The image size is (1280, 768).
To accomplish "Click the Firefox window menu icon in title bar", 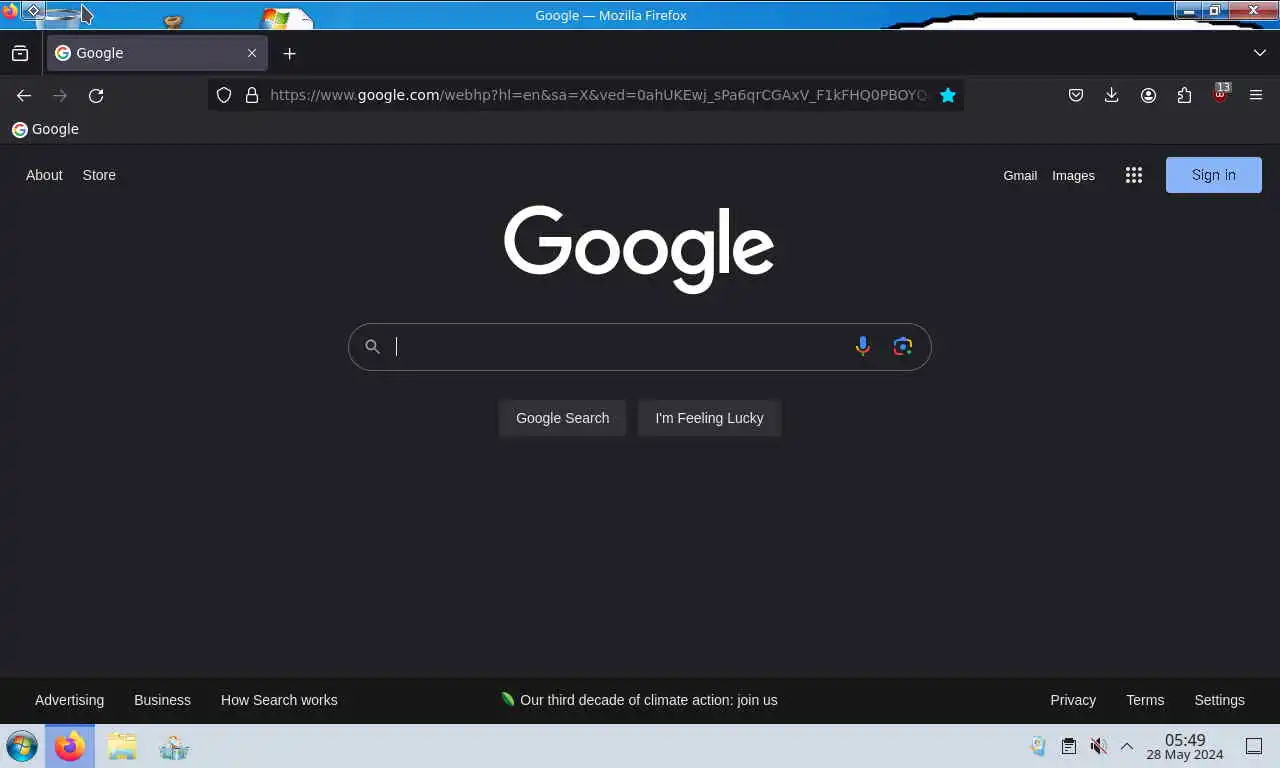I will (x=10, y=12).
